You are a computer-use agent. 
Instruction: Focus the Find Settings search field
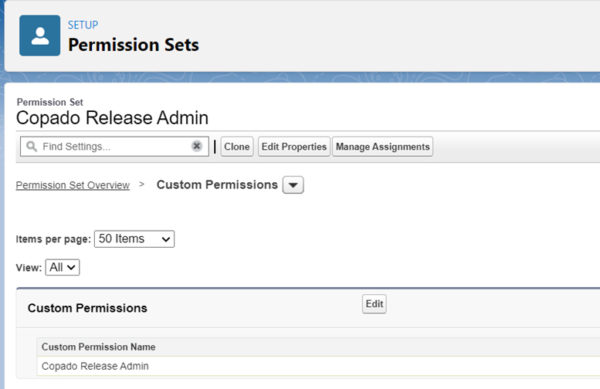114,146
